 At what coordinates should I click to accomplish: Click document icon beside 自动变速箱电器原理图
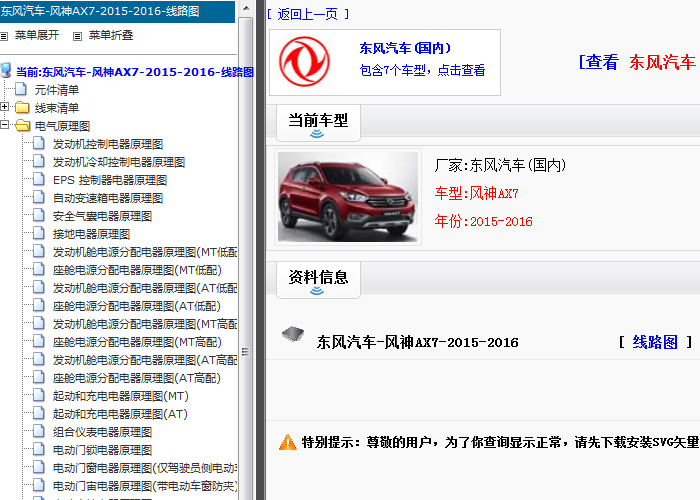pyautogui.click(x=39, y=197)
